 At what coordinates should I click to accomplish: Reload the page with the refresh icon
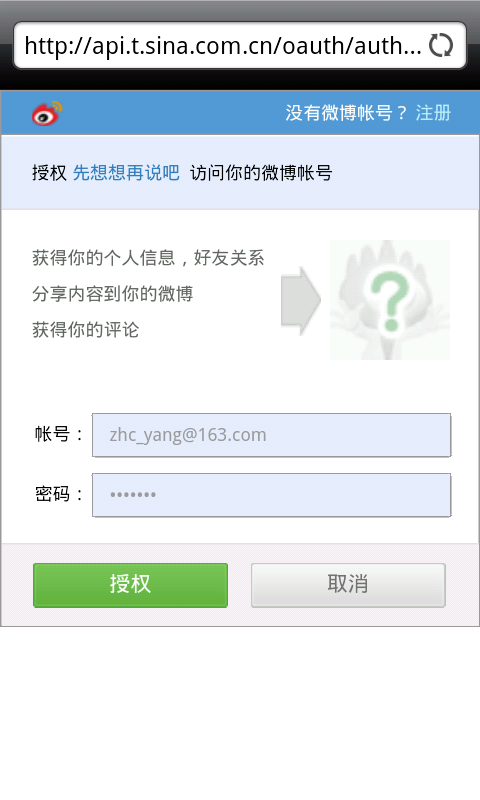(x=441, y=45)
